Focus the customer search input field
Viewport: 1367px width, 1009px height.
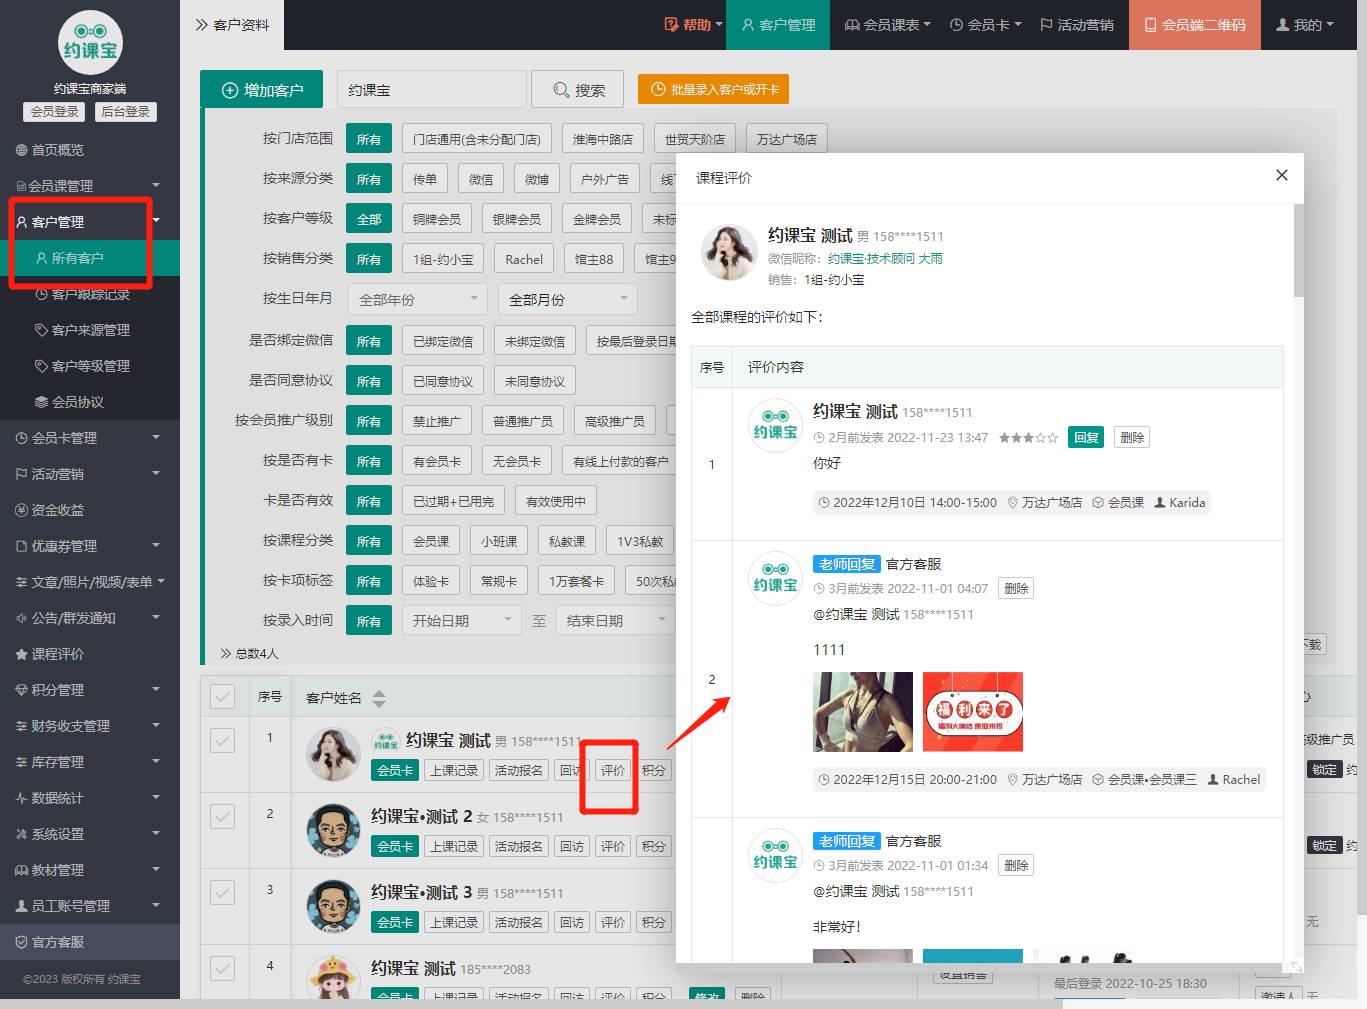[x=431, y=90]
